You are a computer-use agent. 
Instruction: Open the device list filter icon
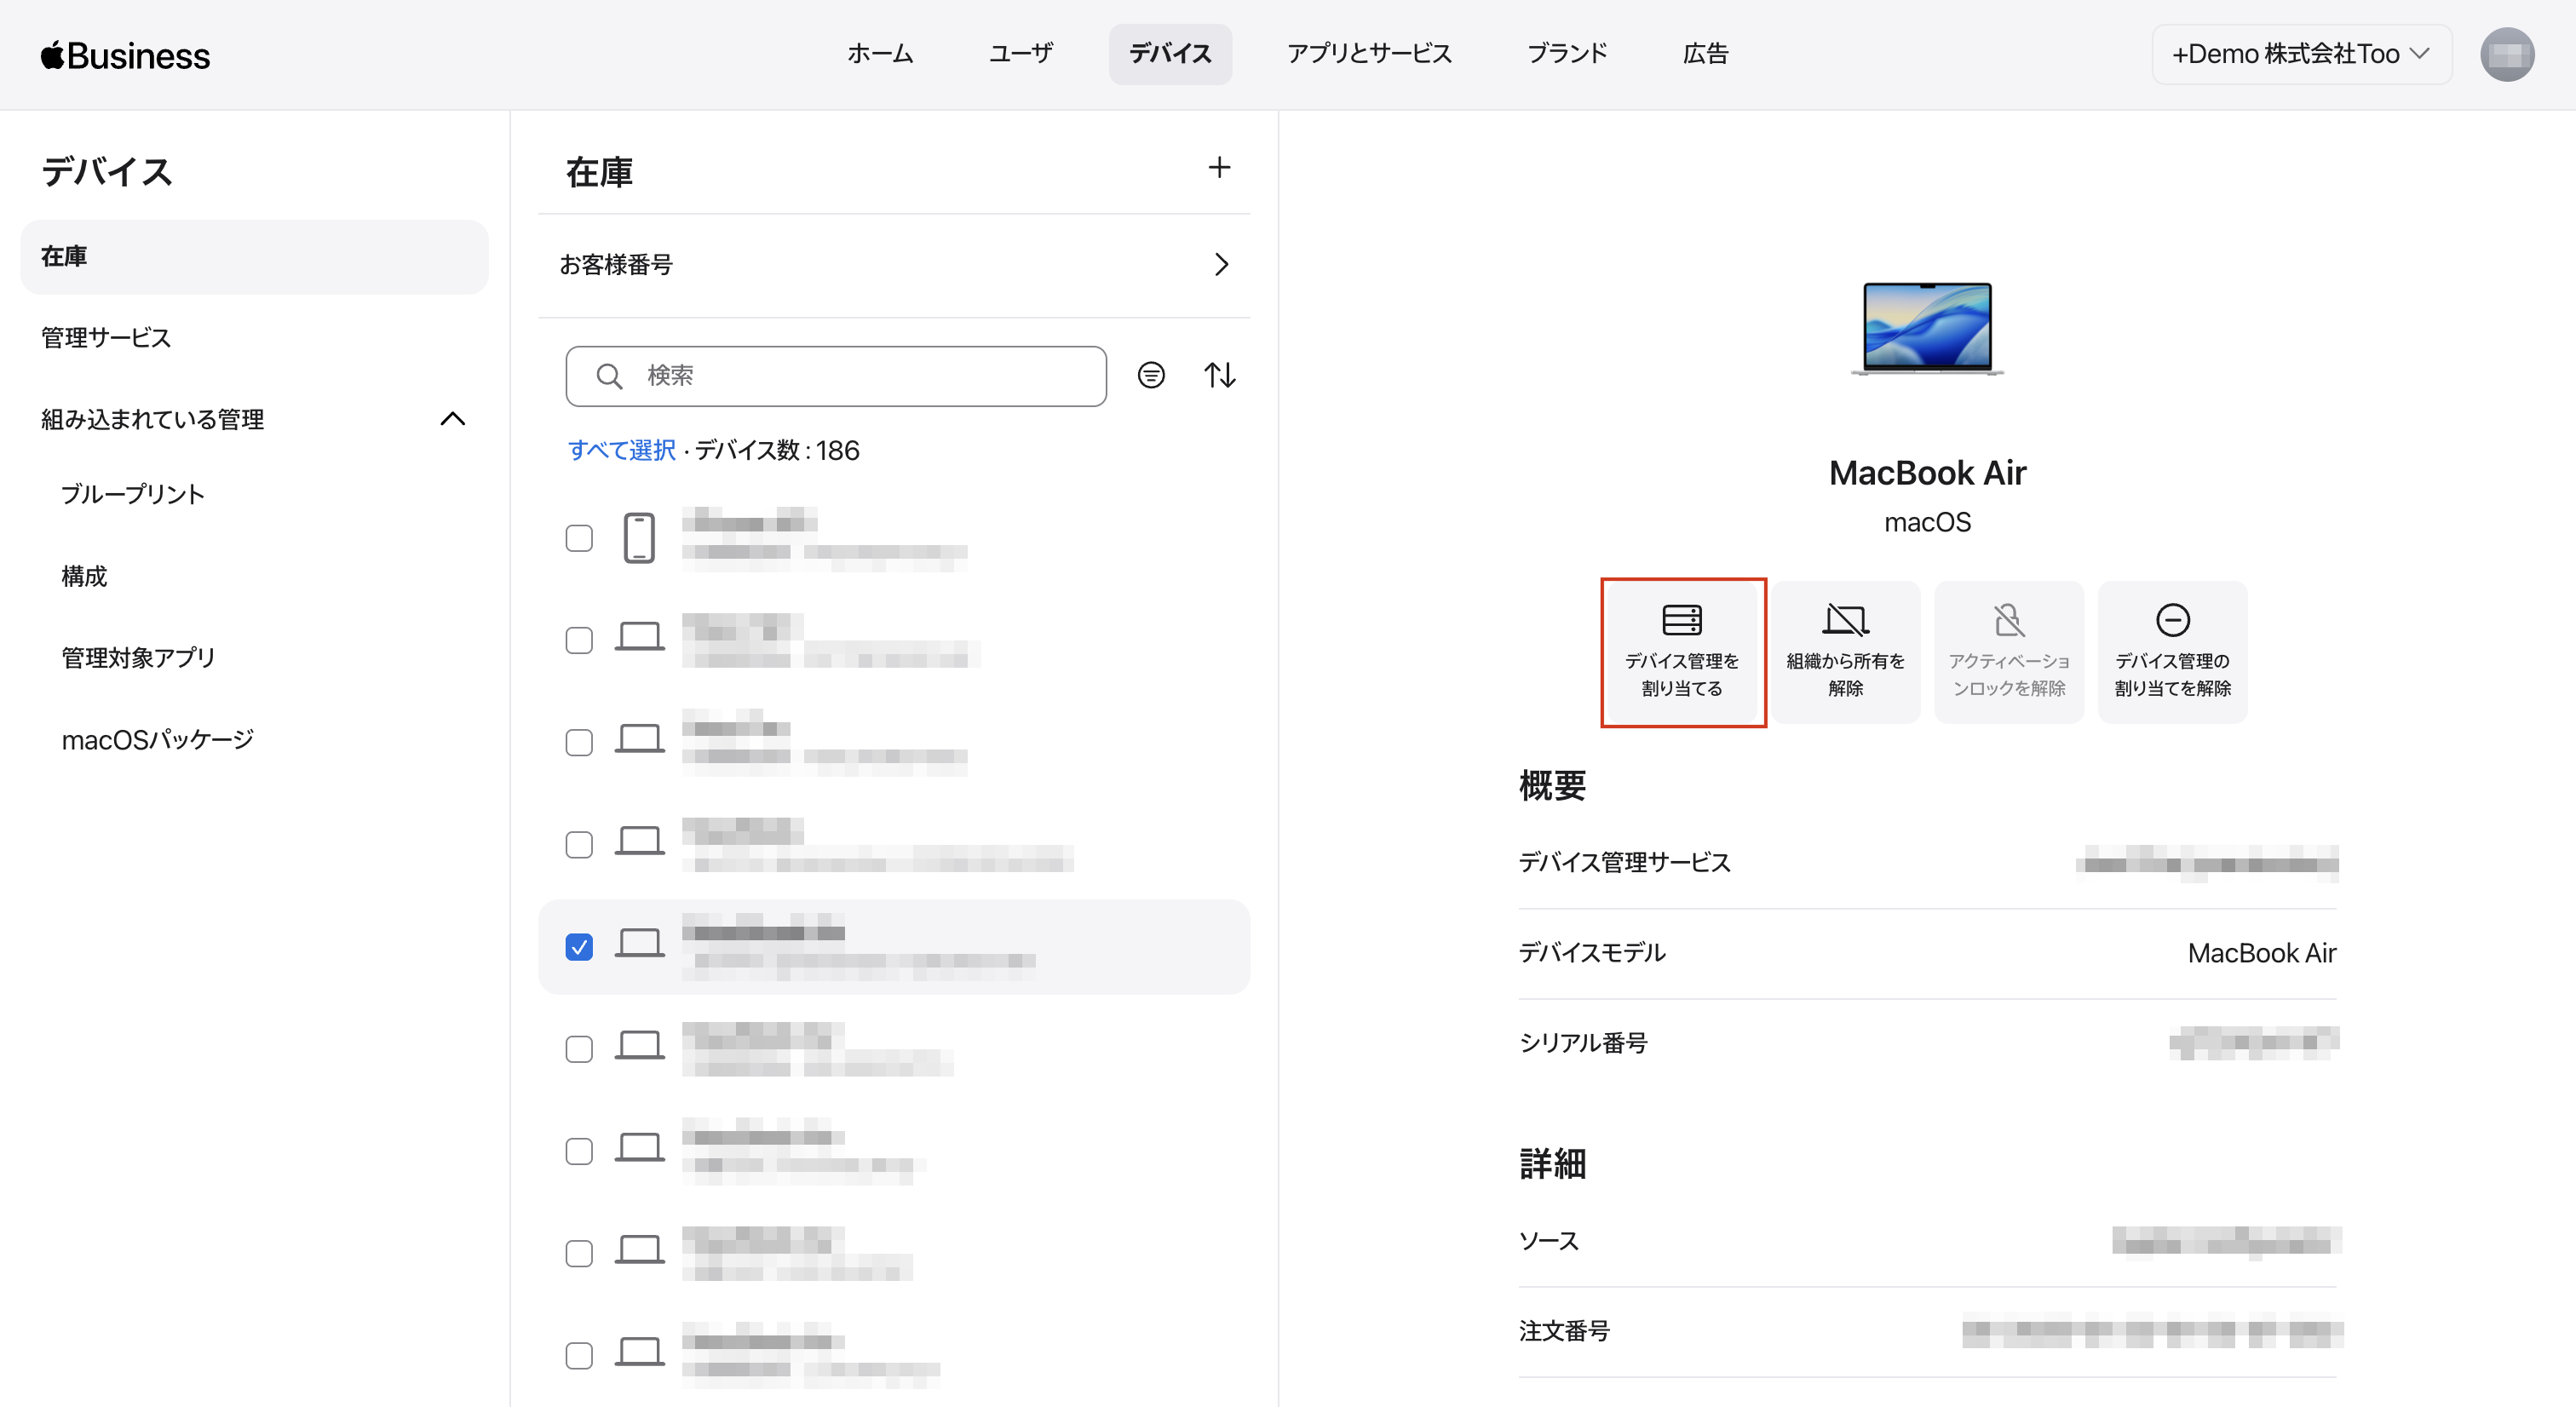tap(1151, 375)
